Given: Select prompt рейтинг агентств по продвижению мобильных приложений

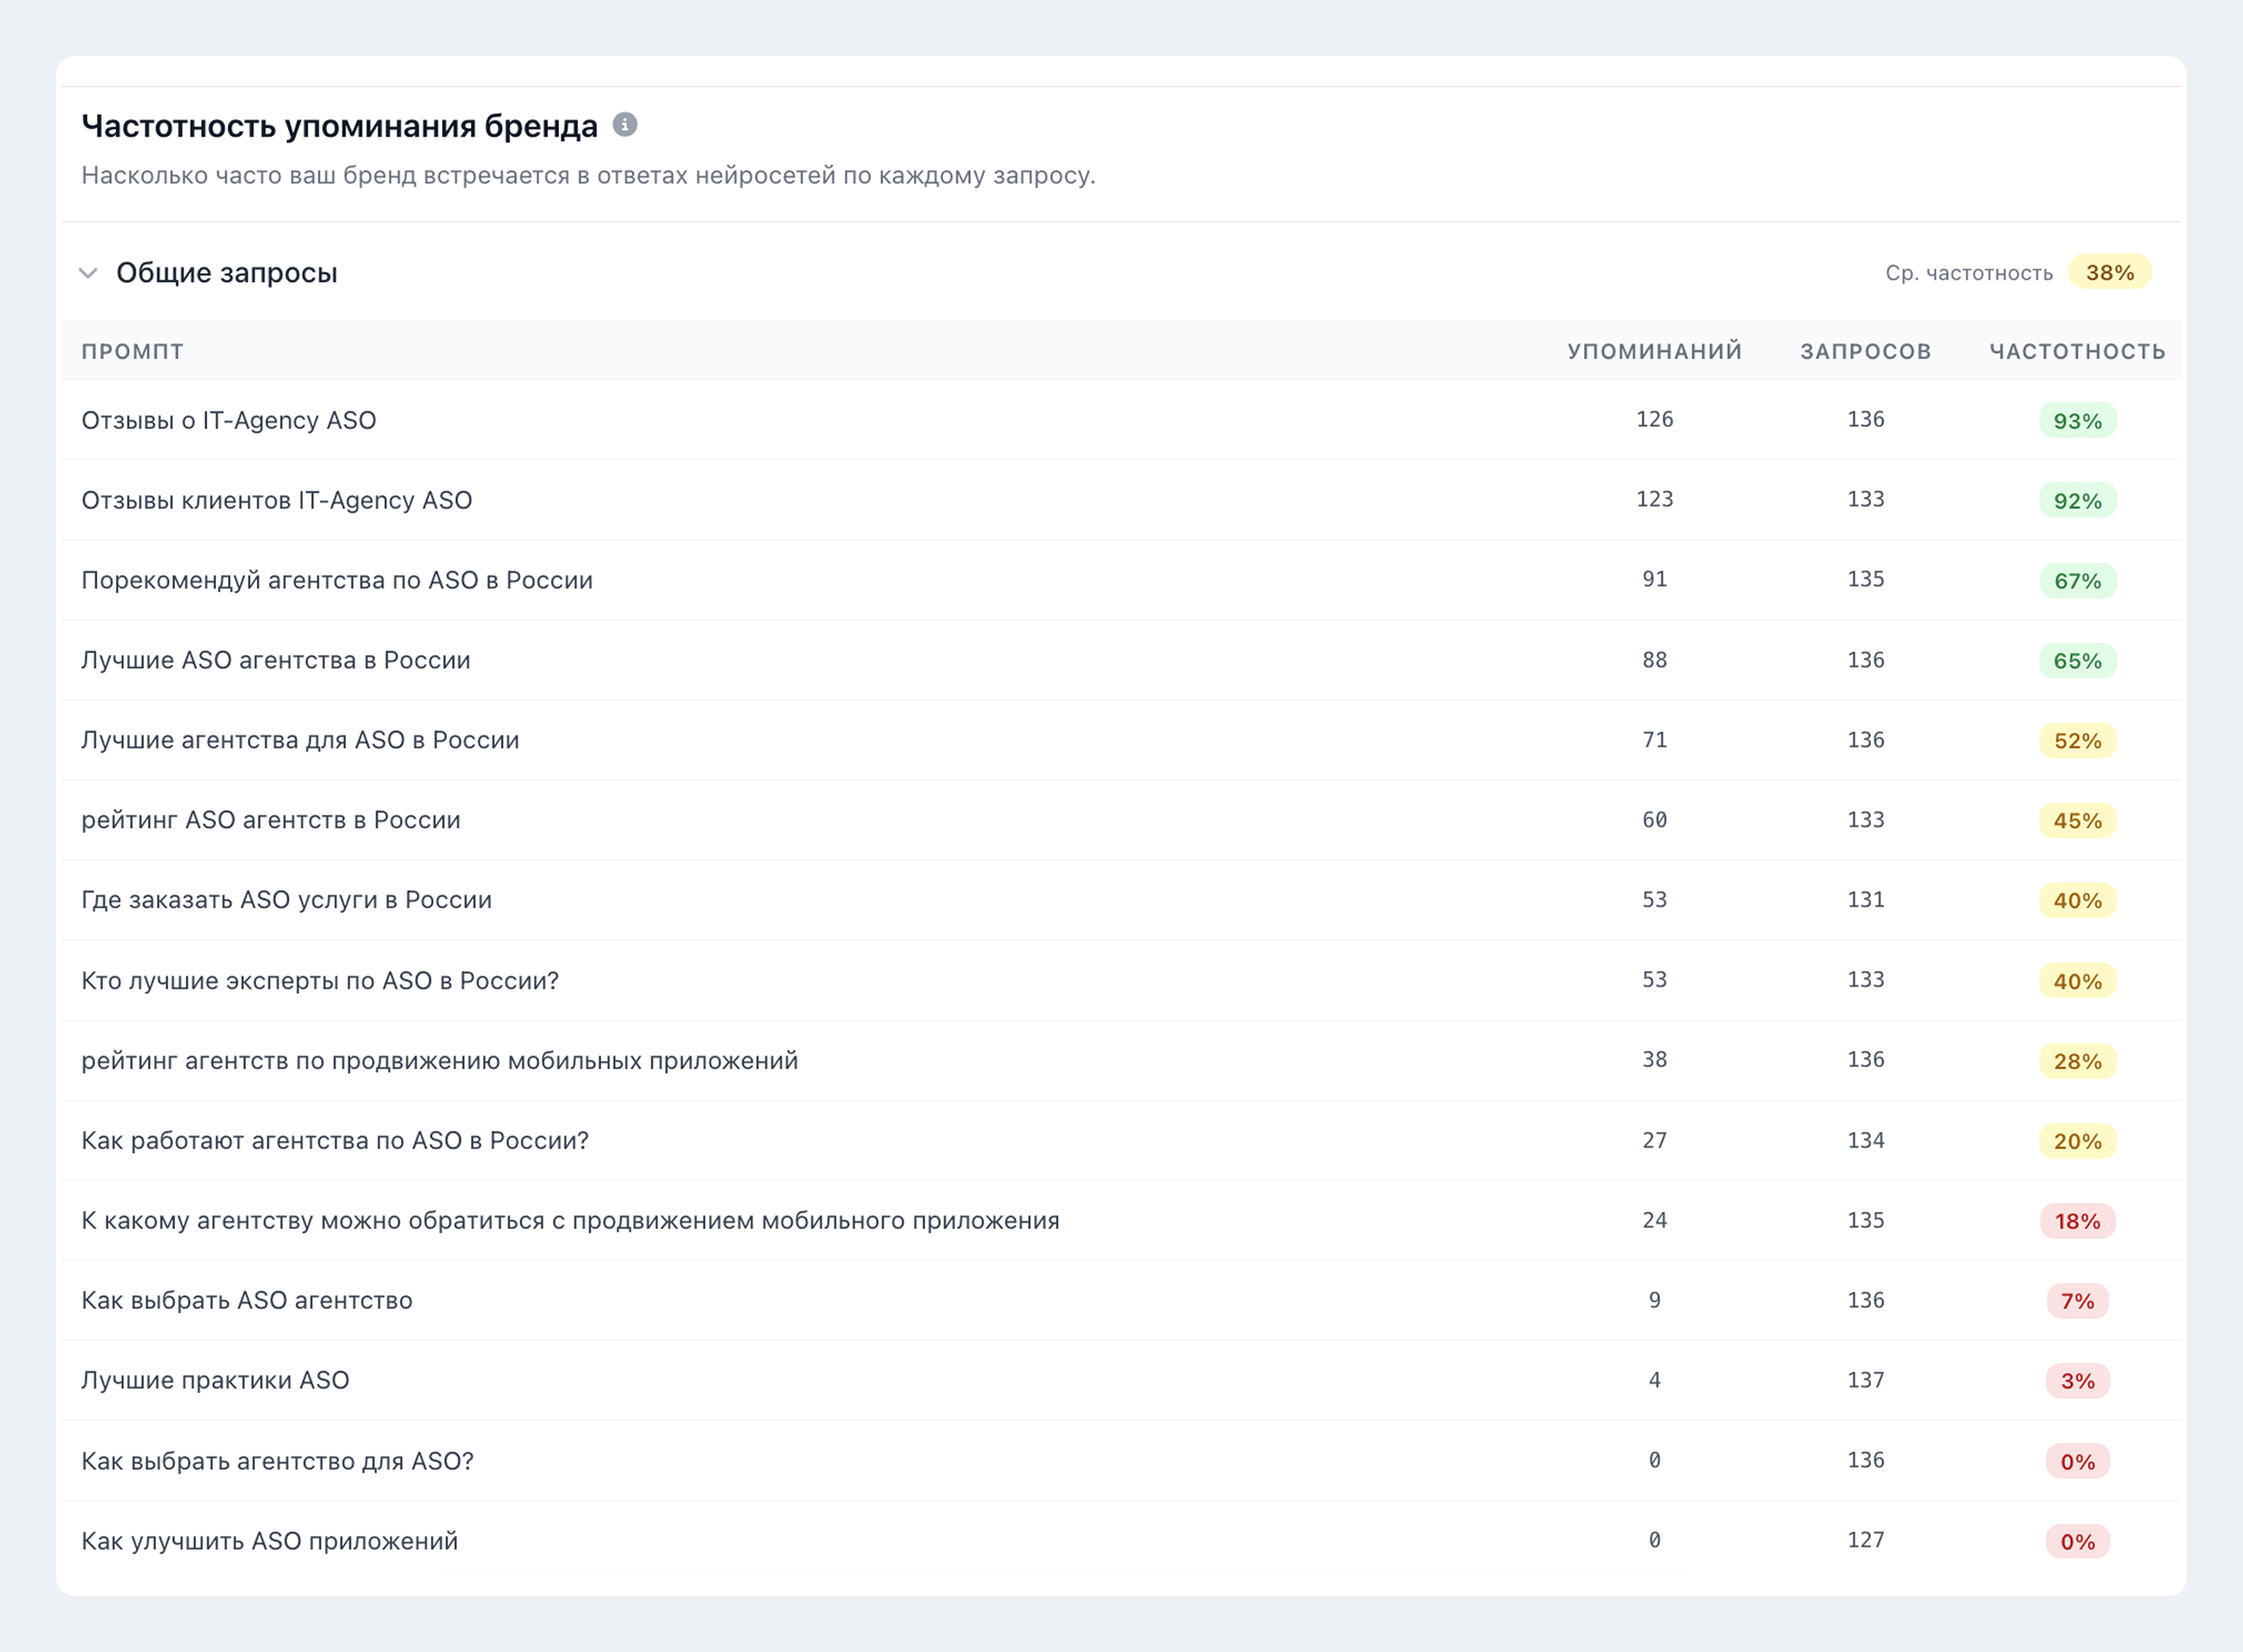Looking at the screenshot, I should 440,1060.
